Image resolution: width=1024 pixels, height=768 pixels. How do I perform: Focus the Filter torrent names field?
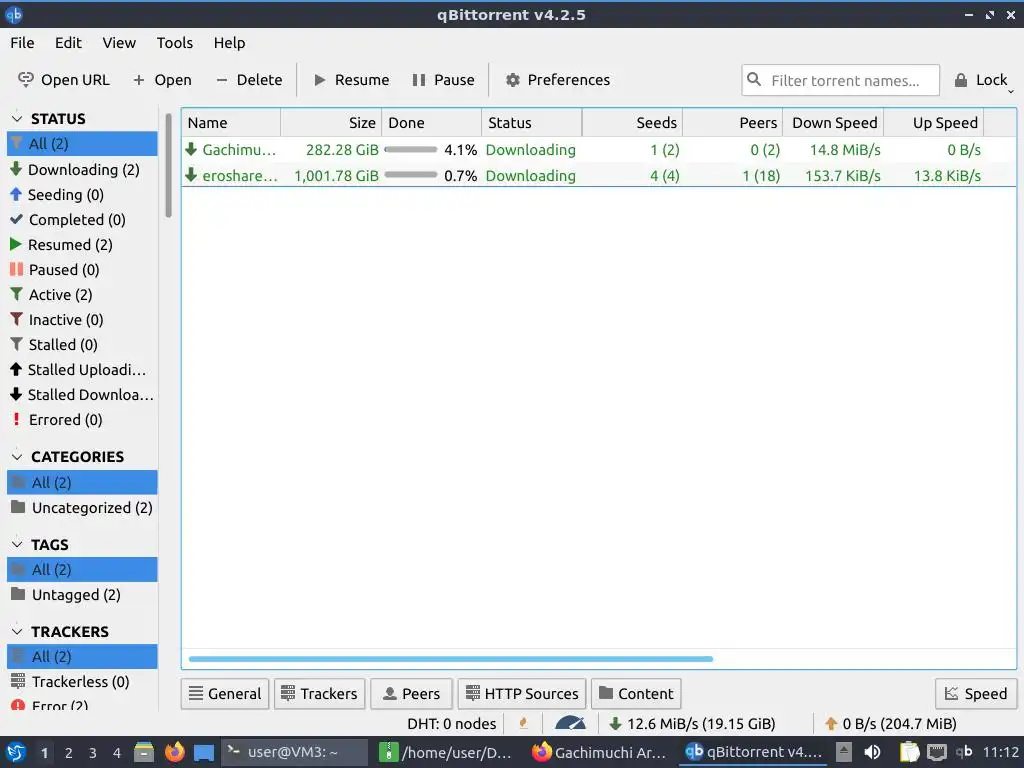click(x=840, y=80)
